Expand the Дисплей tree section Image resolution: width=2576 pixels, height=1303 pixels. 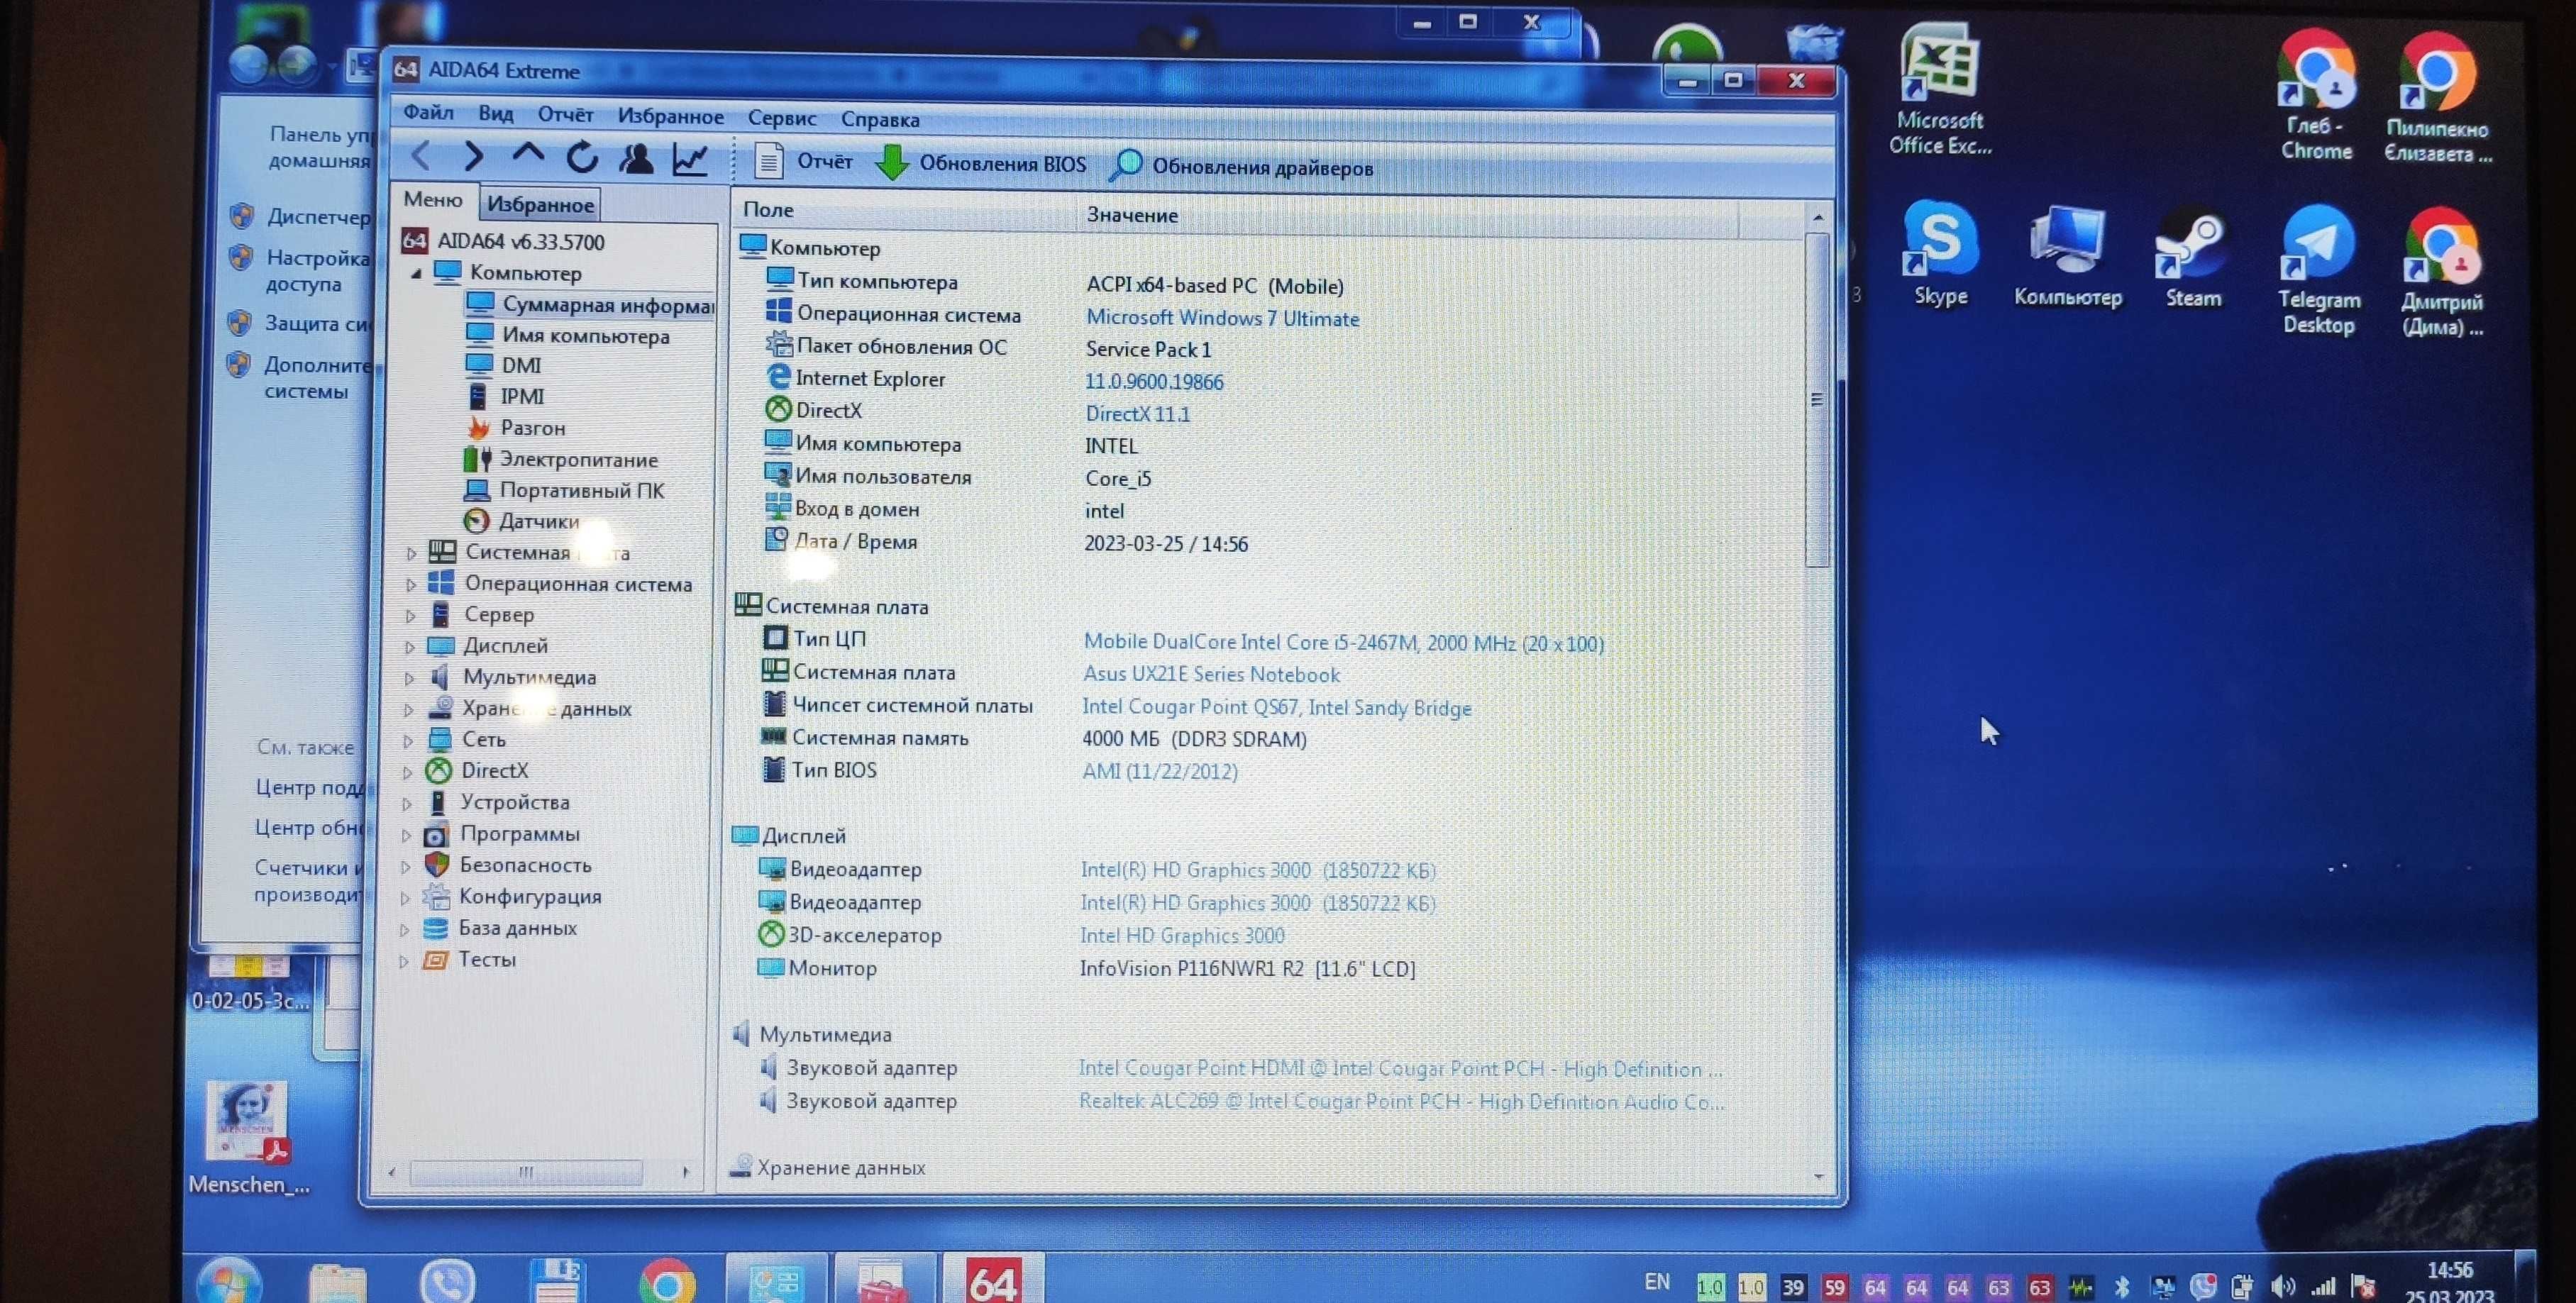click(412, 645)
